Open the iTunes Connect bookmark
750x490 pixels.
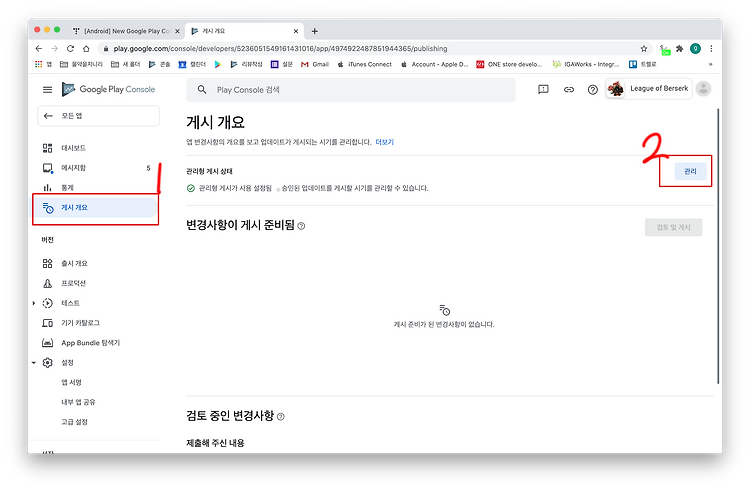[x=364, y=64]
